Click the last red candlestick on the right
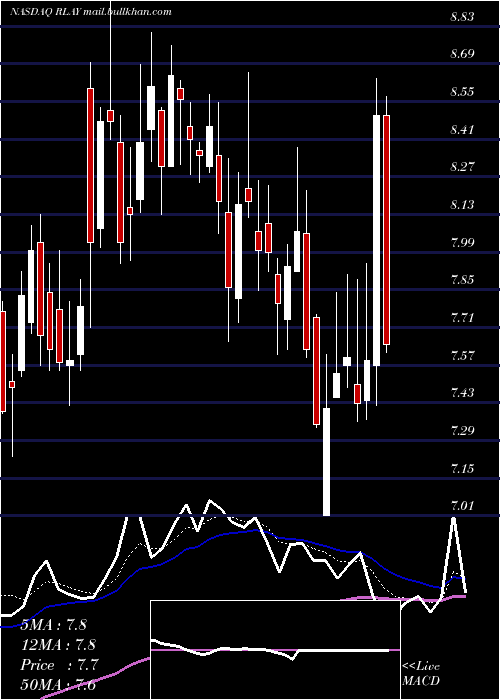 (386, 229)
